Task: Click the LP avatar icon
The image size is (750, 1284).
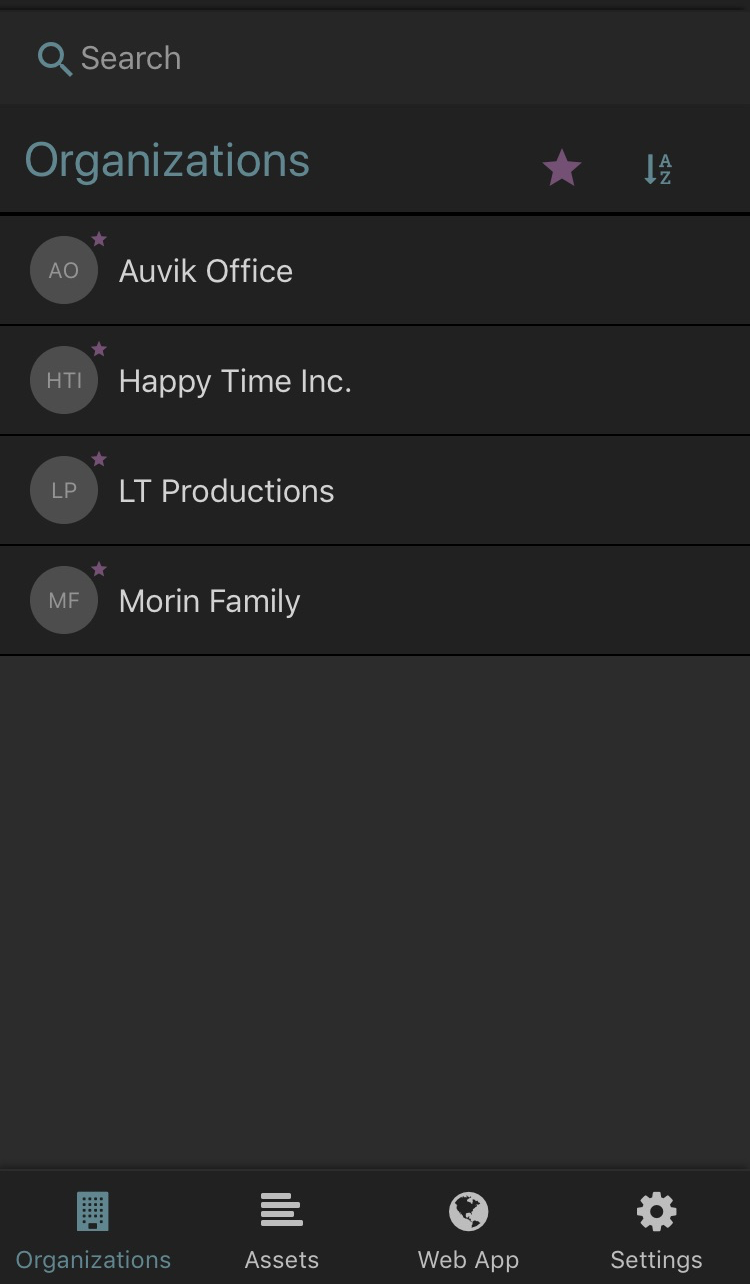Action: [x=64, y=491]
